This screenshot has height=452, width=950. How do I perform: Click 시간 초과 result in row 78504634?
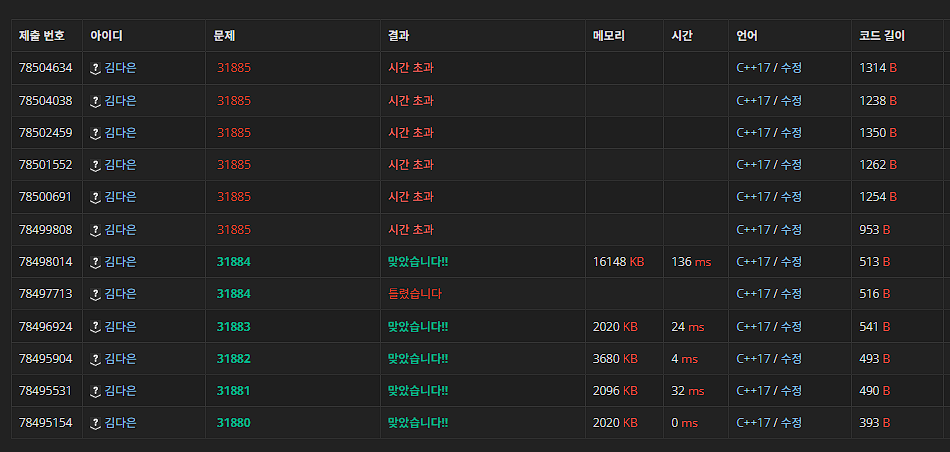tap(411, 68)
